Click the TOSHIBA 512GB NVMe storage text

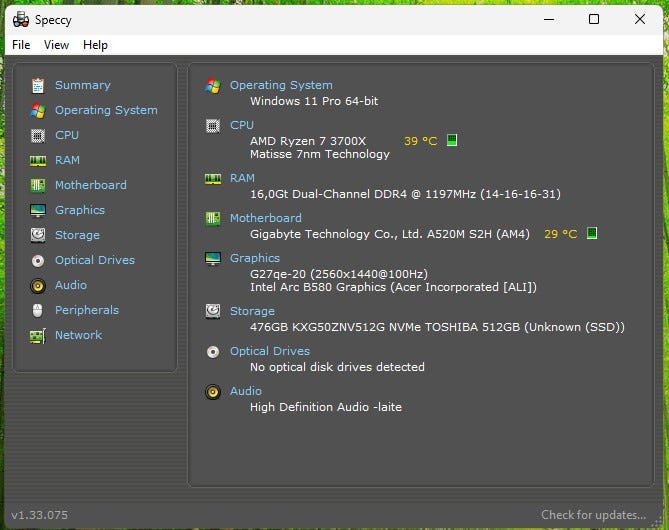[437, 327]
